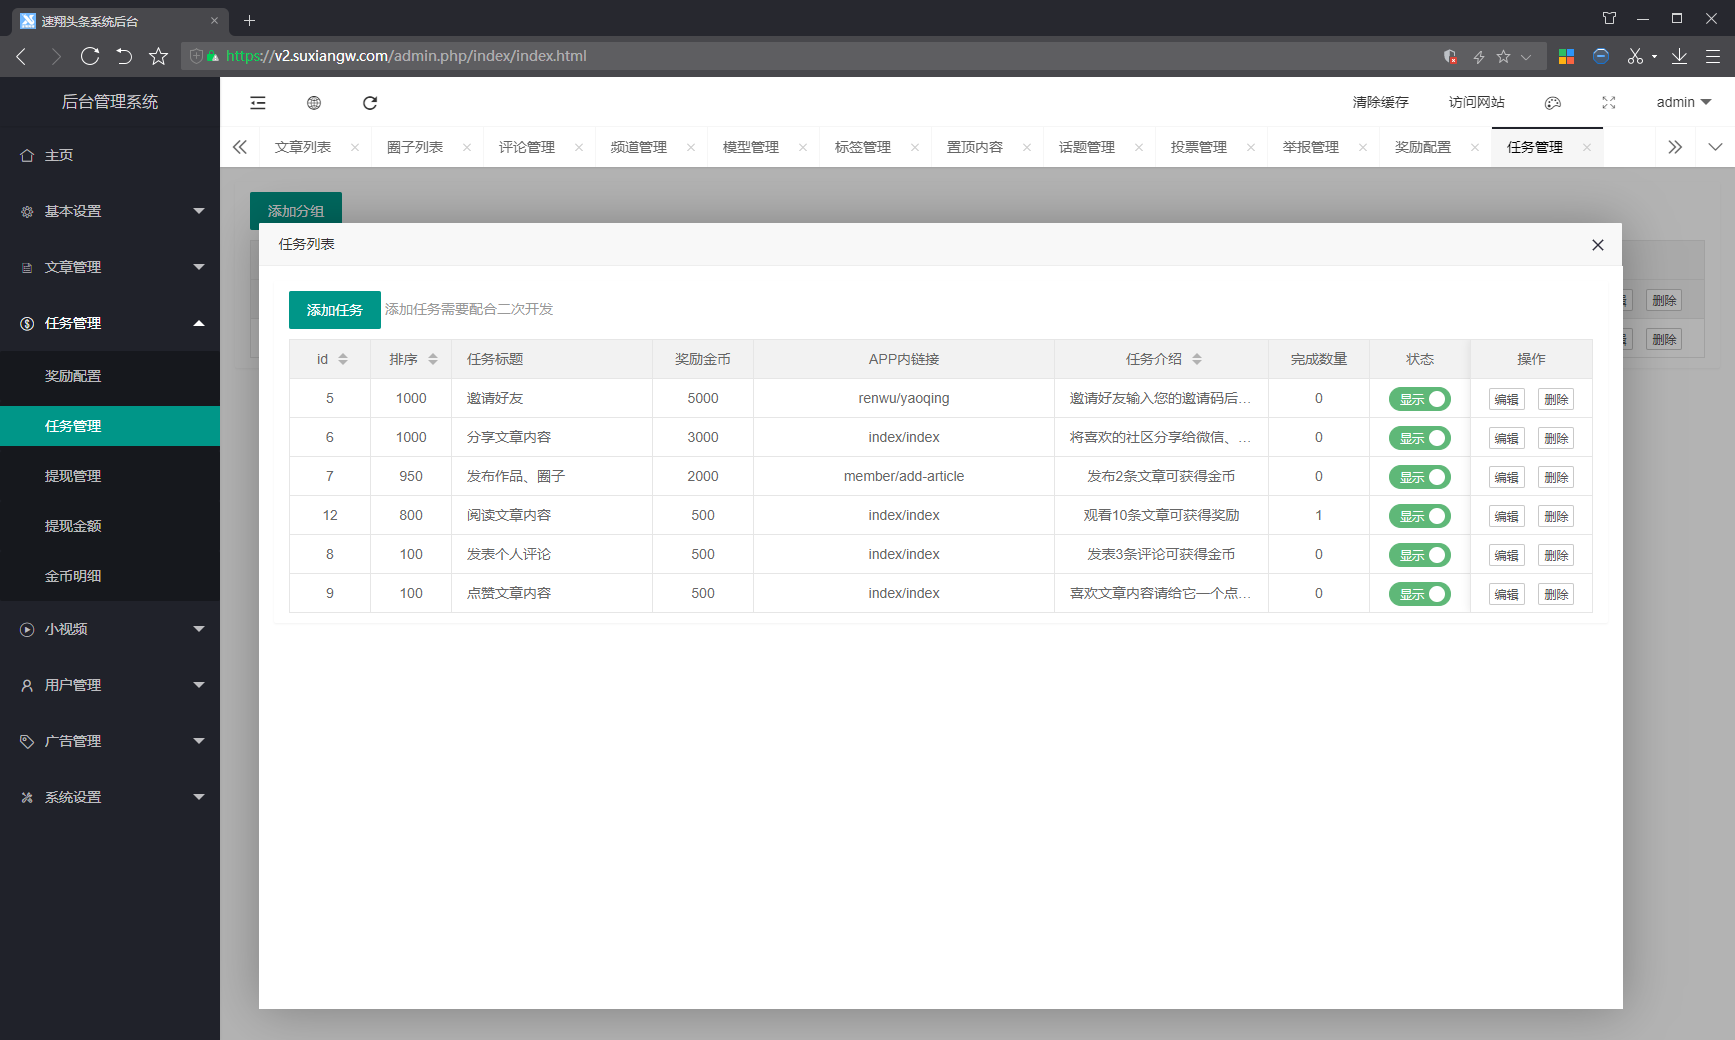Image resolution: width=1735 pixels, height=1040 pixels.
Task: Click the colorful grid apps icon in the browser
Action: pyautogui.click(x=1567, y=56)
